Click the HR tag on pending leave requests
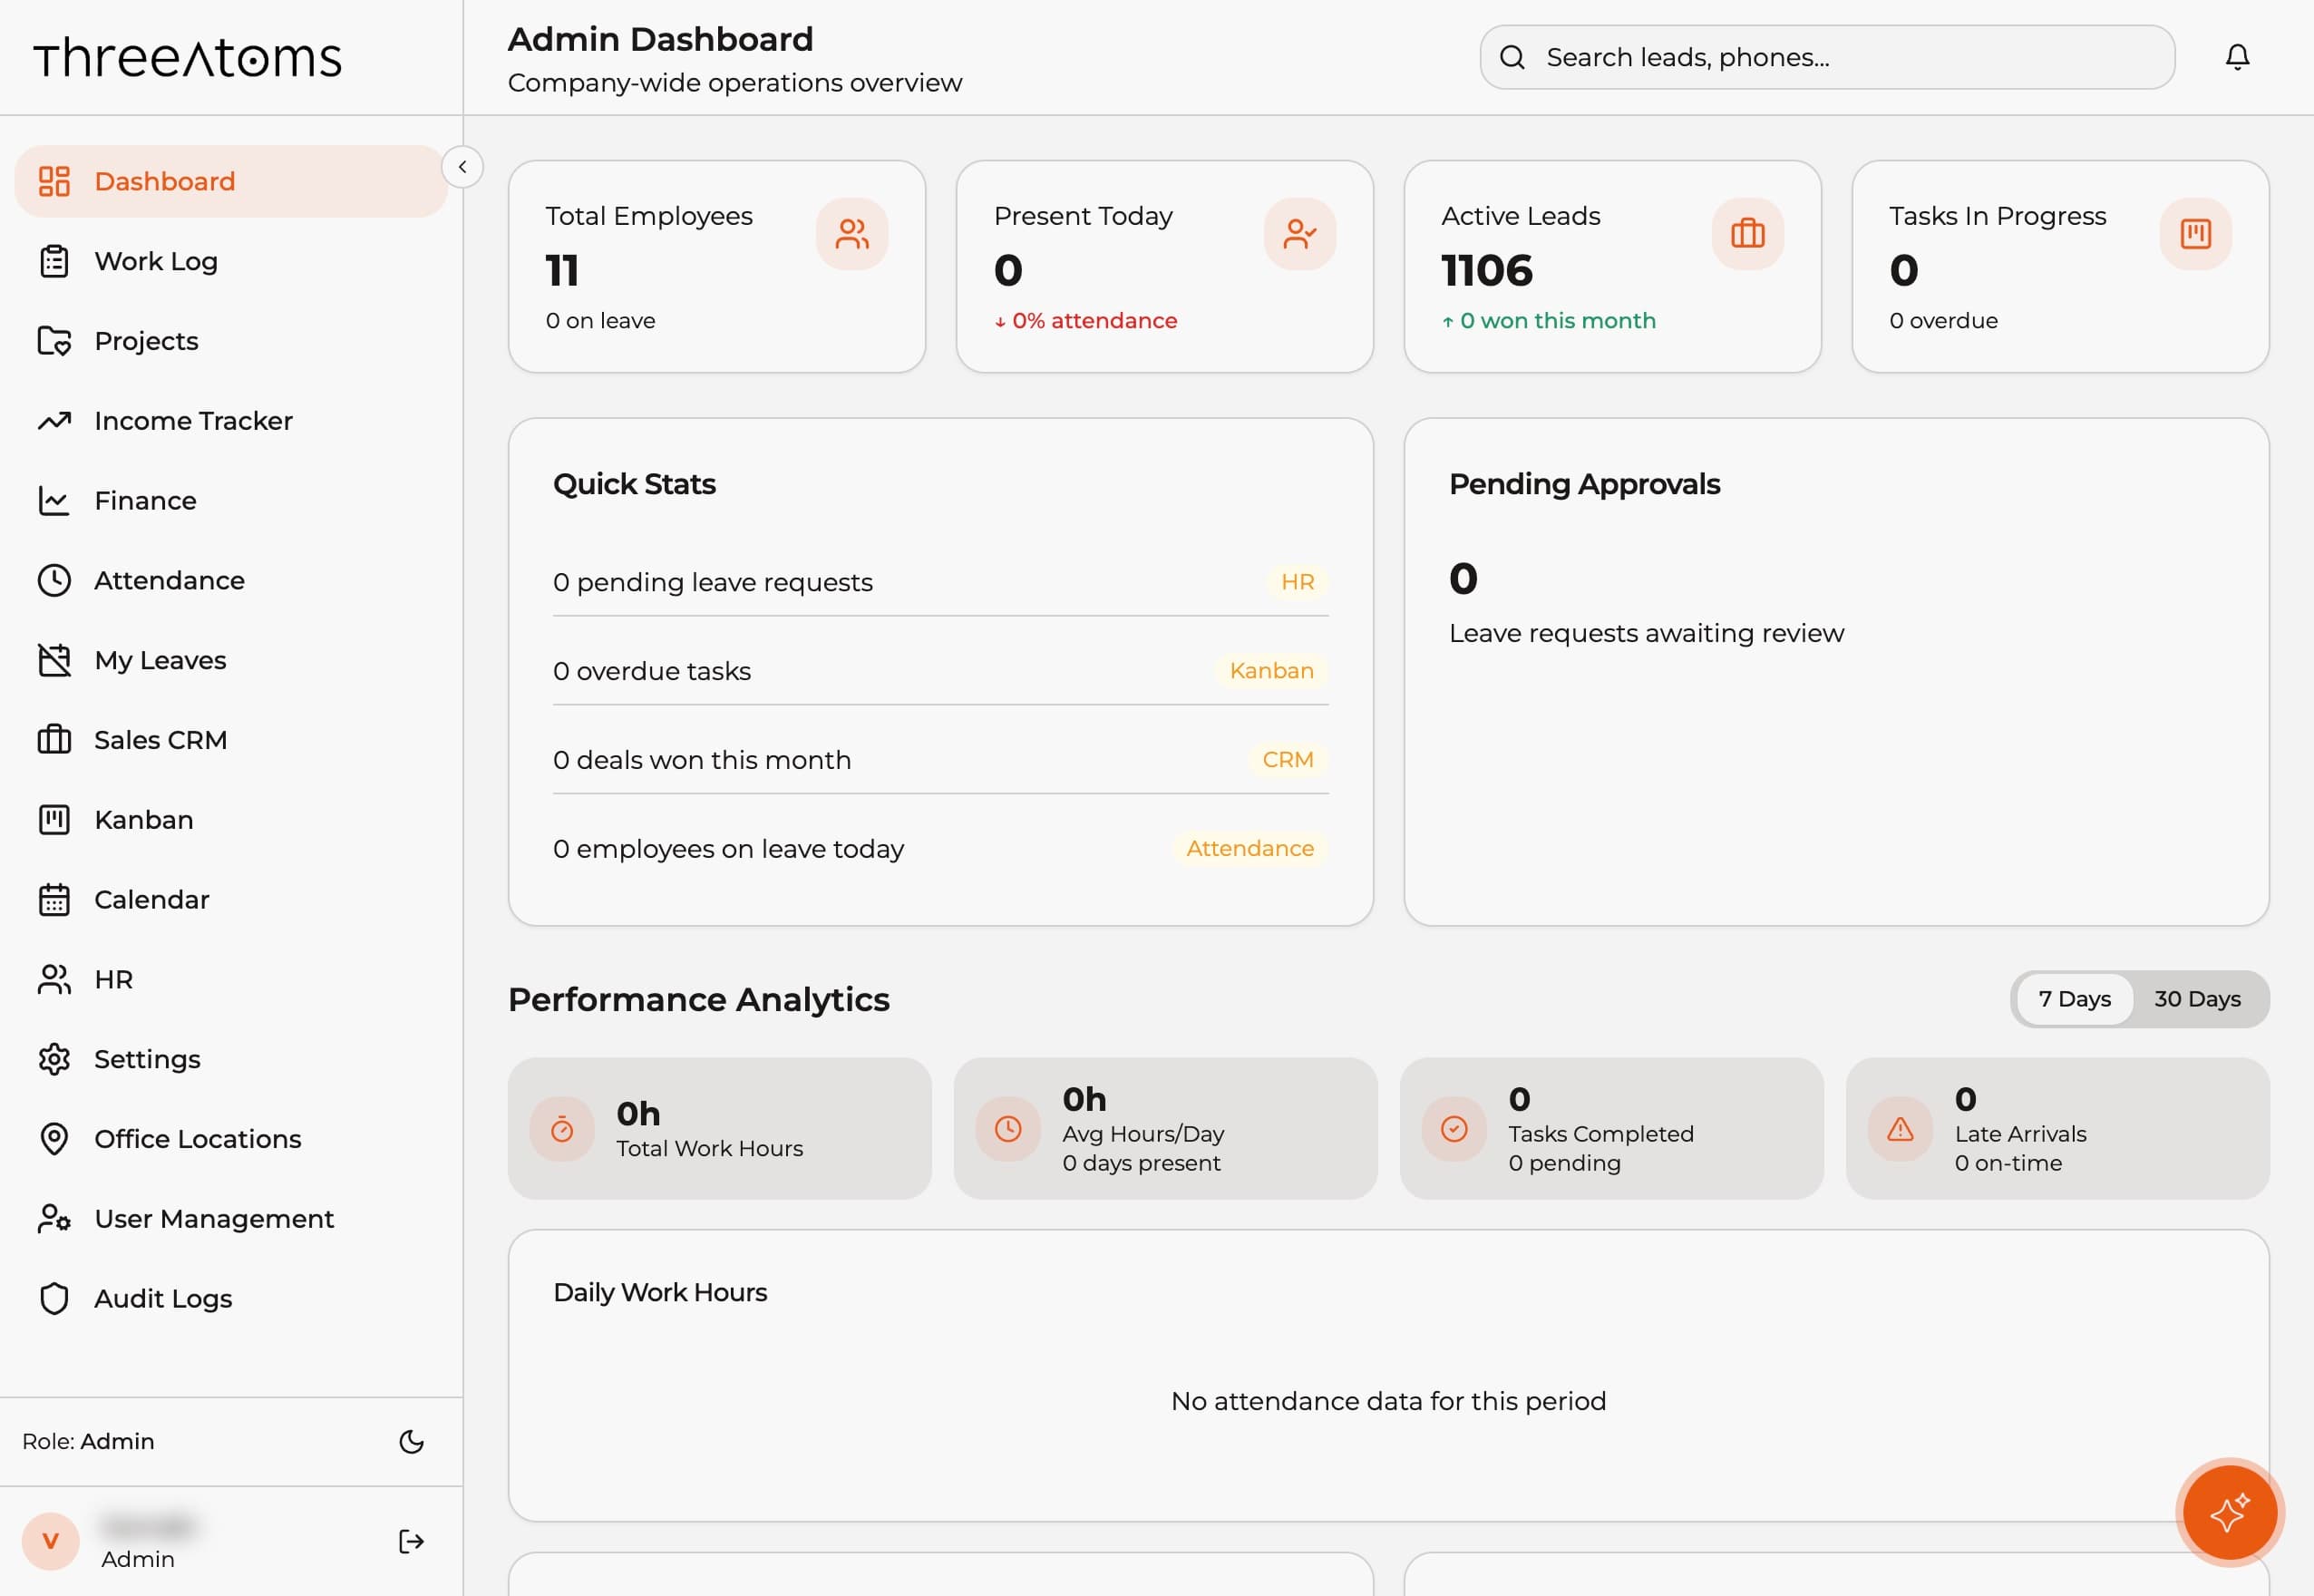The height and width of the screenshot is (1596, 2314). click(1297, 582)
